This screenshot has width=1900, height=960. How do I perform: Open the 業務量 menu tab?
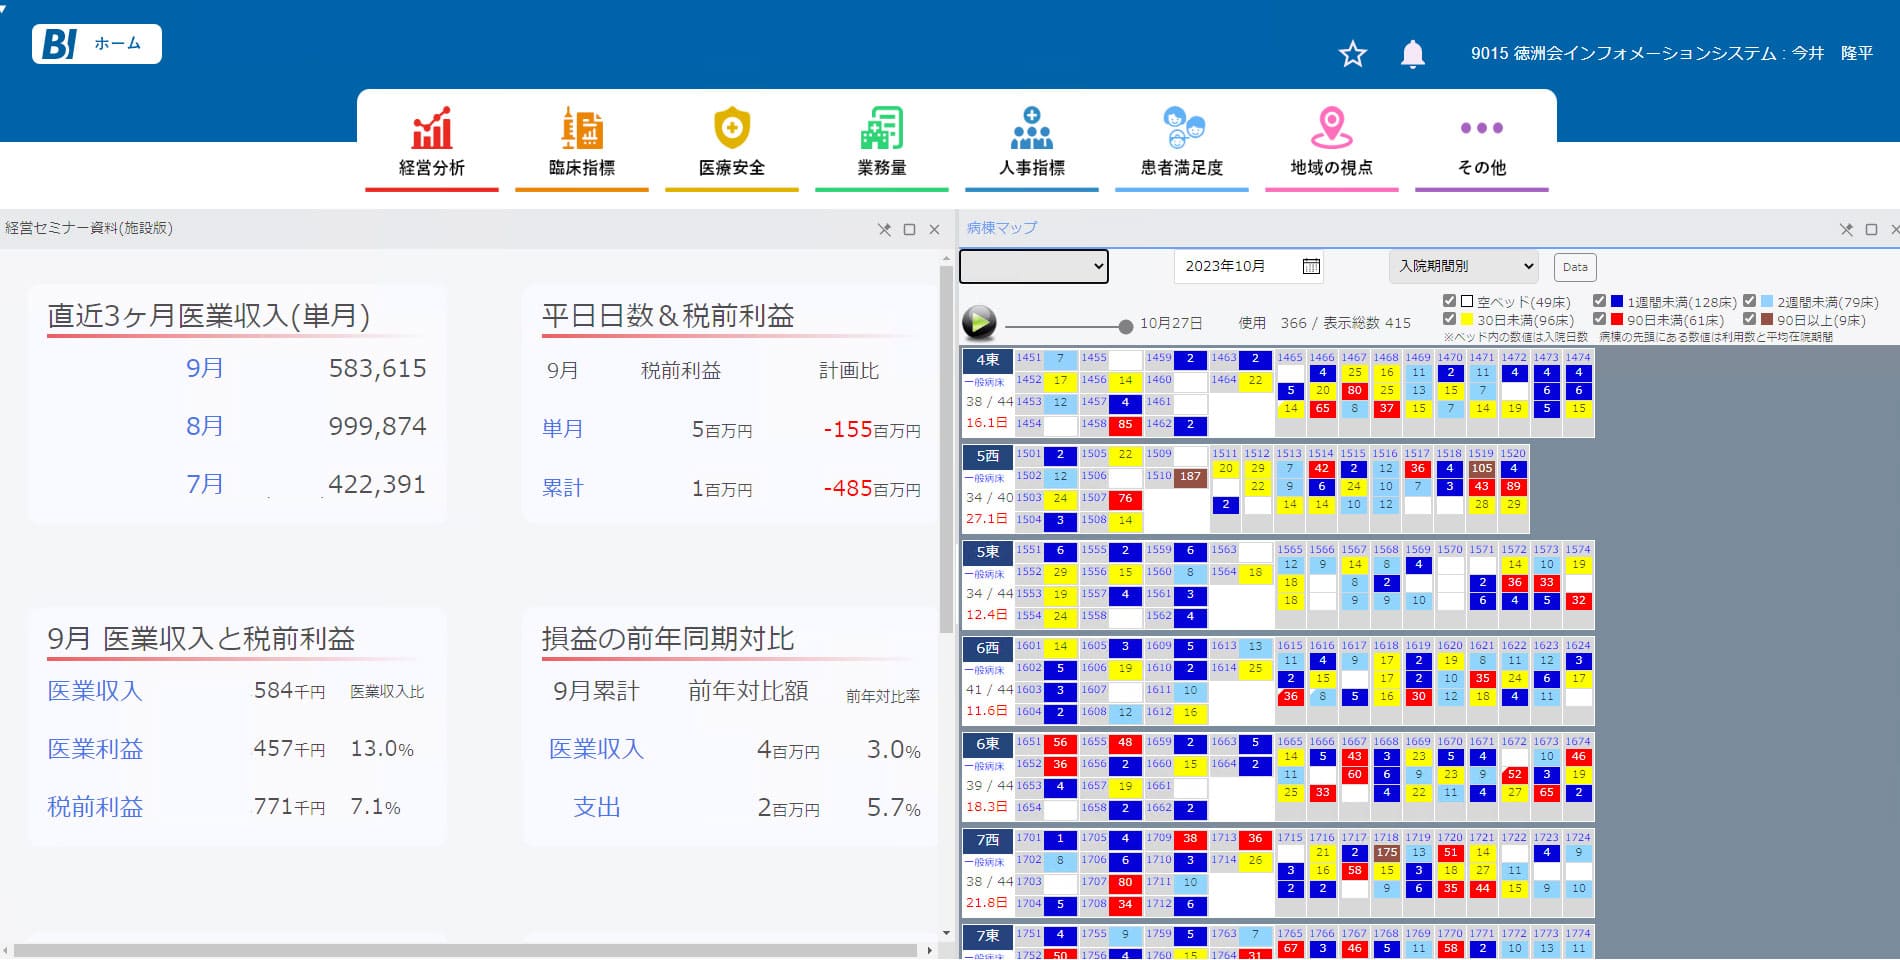click(x=882, y=142)
